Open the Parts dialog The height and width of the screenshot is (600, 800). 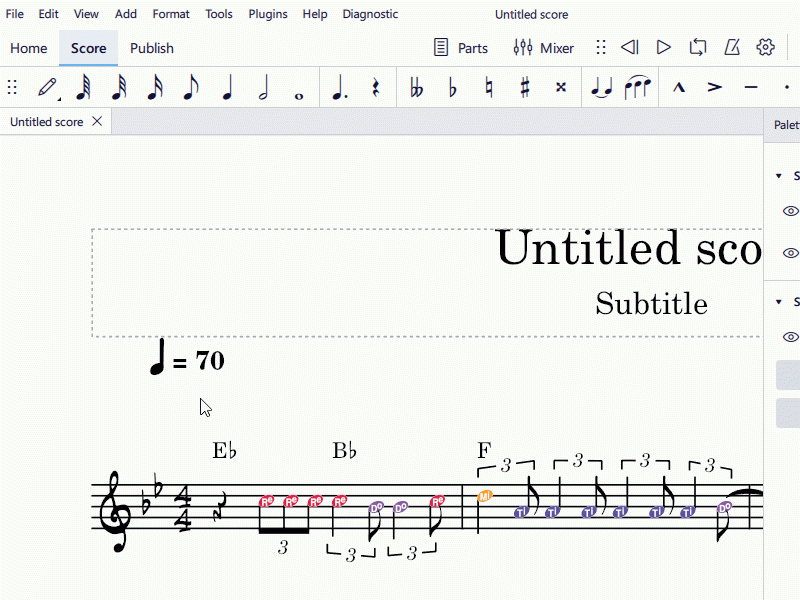[x=461, y=48]
